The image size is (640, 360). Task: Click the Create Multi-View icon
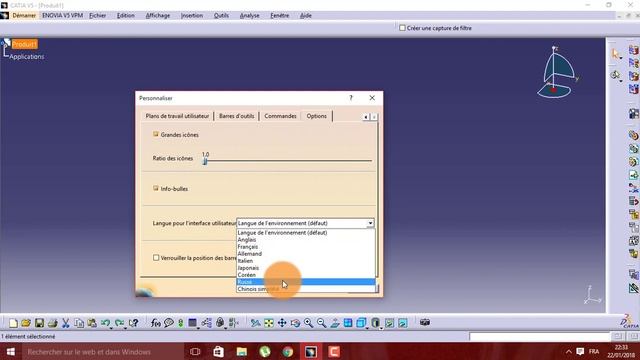[348, 323]
